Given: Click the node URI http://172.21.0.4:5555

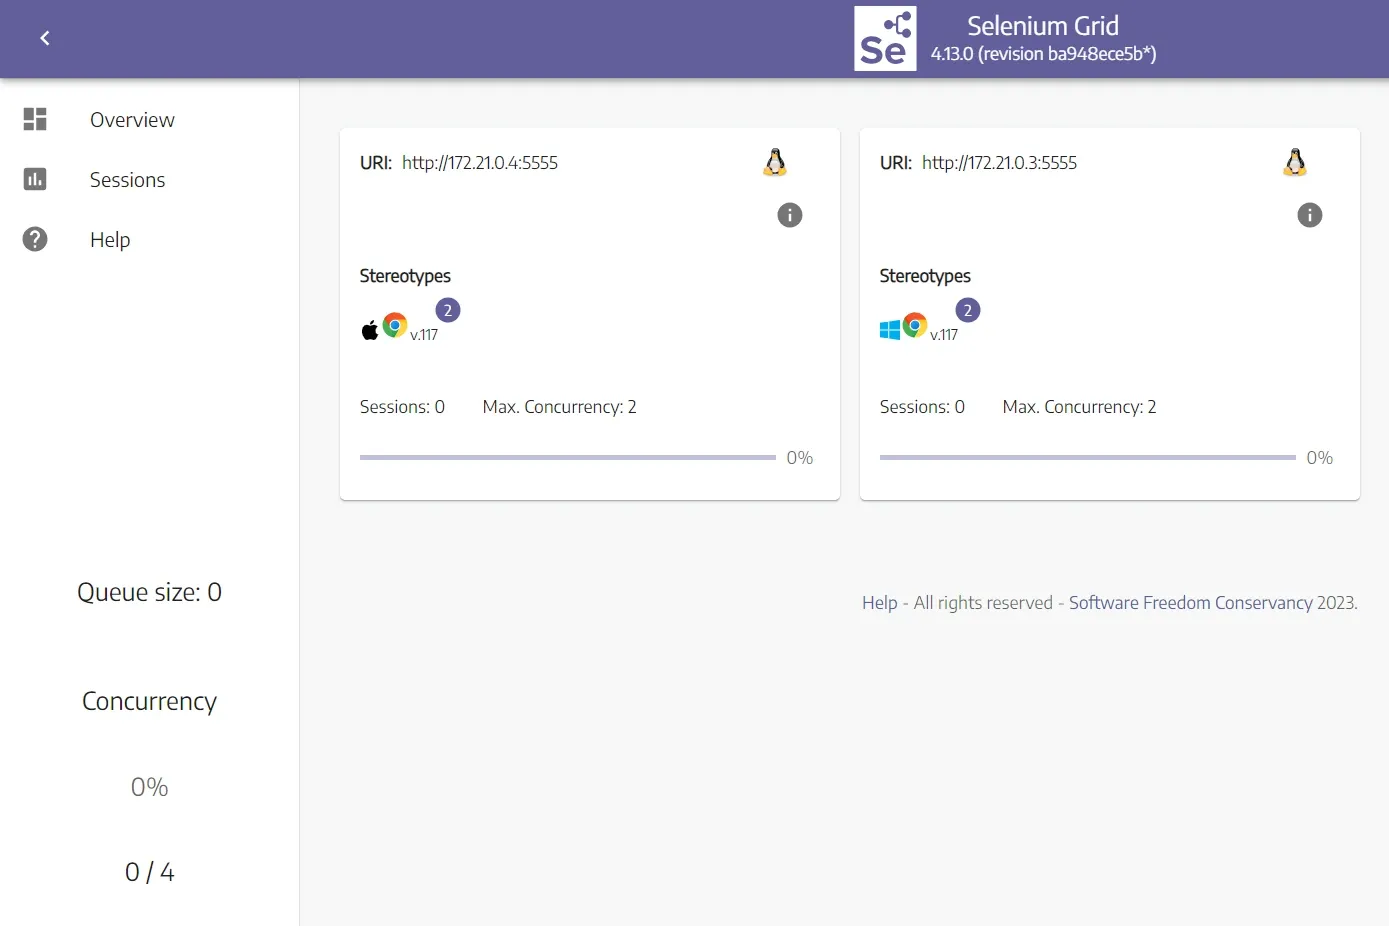Looking at the screenshot, I should click(480, 162).
